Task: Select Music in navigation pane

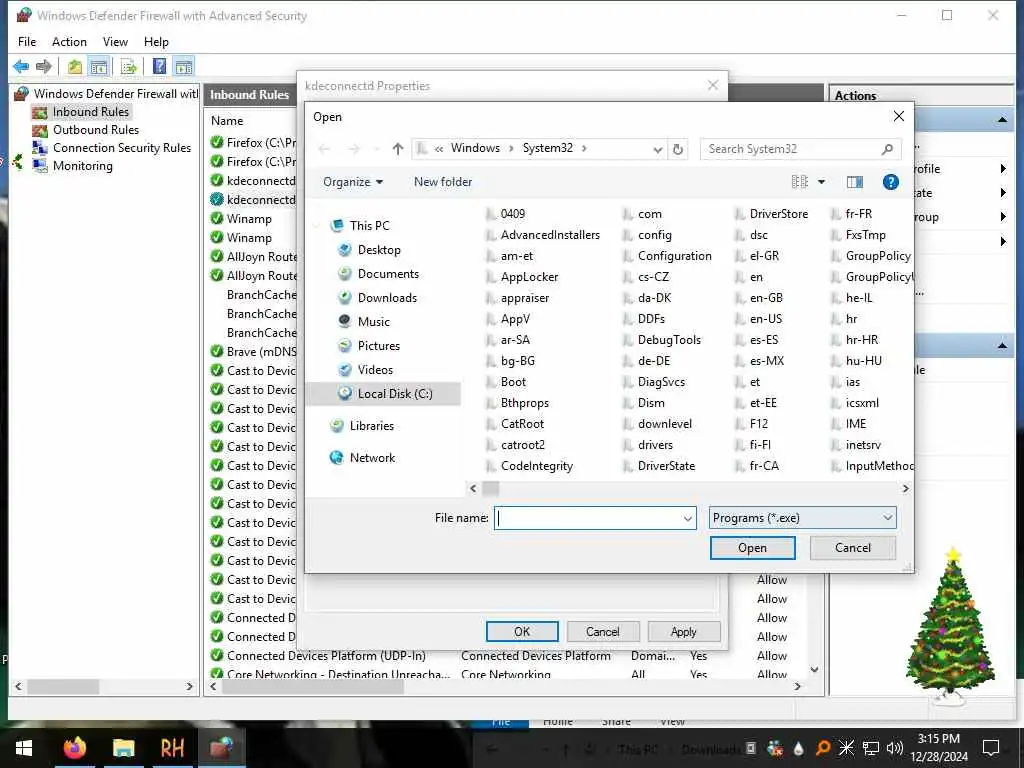Action: [x=374, y=322]
